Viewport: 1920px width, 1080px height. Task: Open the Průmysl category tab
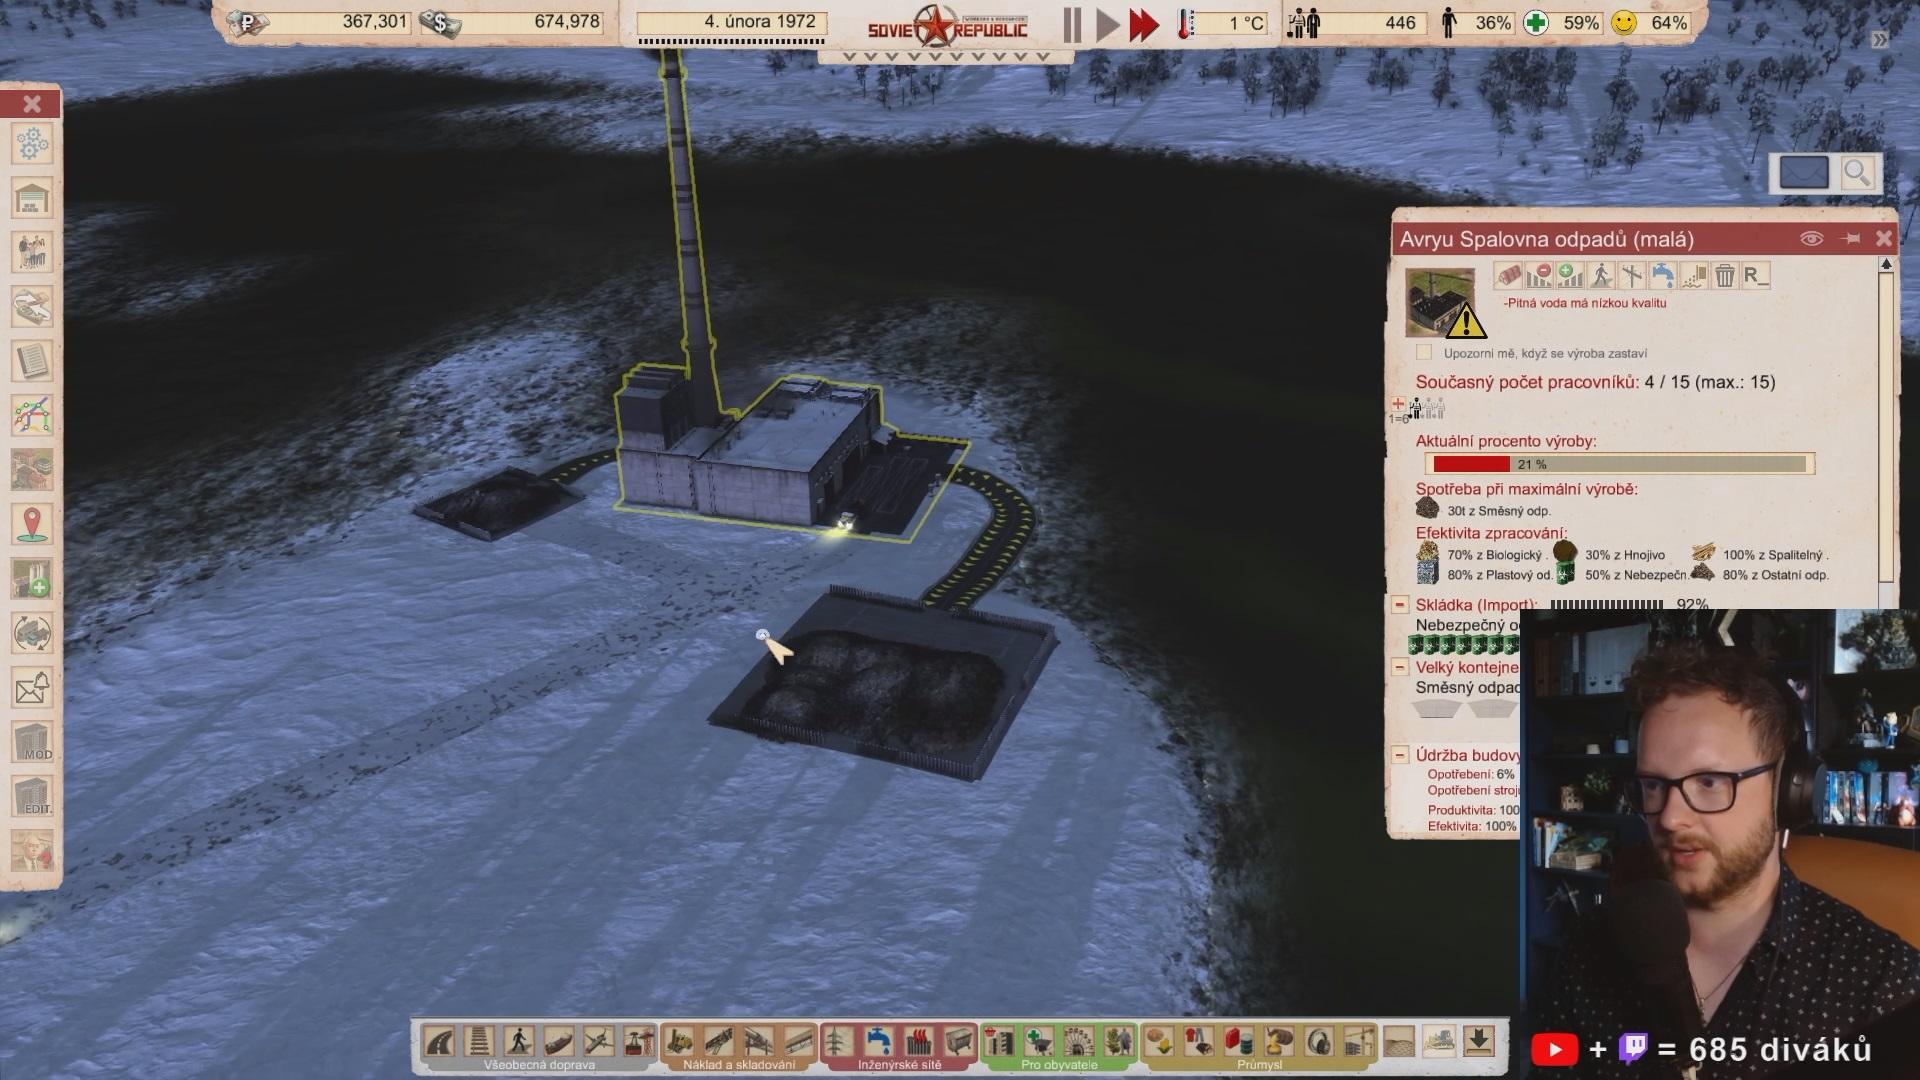coord(1259,1065)
